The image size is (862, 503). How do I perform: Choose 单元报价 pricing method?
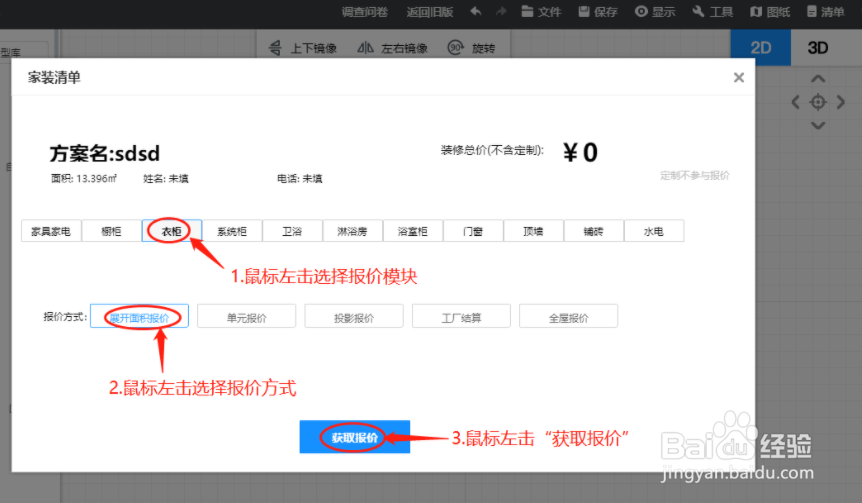[246, 317]
